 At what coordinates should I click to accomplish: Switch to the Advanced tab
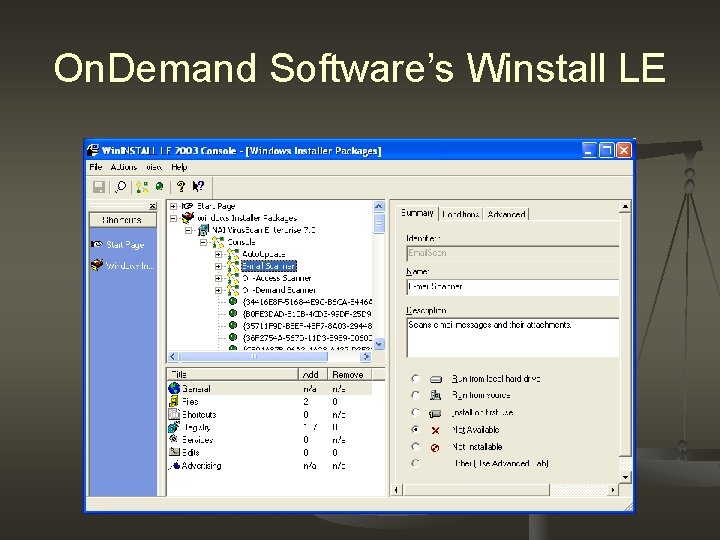point(506,214)
